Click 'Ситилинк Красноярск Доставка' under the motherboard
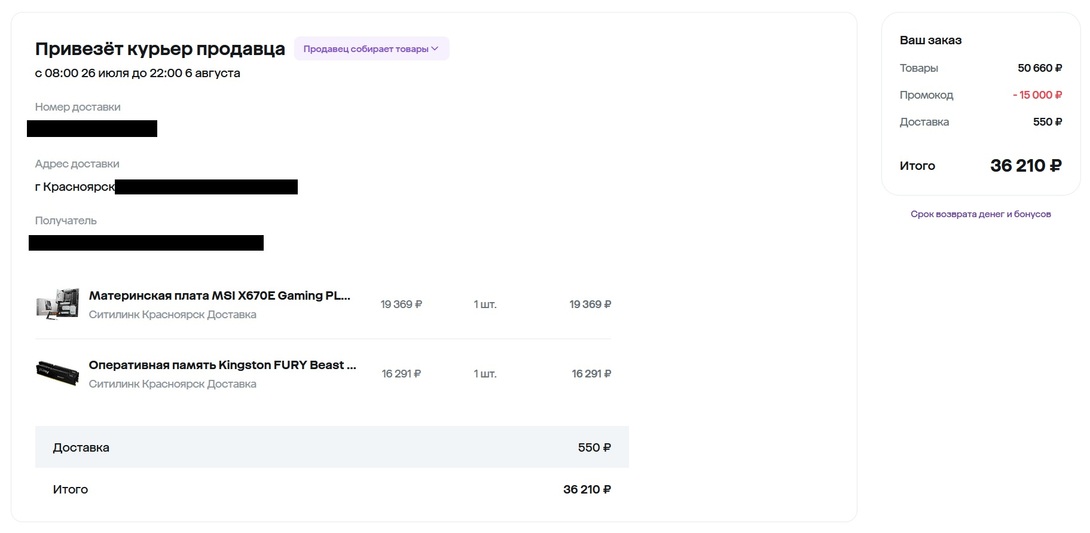The height and width of the screenshot is (533, 1090). pos(172,314)
